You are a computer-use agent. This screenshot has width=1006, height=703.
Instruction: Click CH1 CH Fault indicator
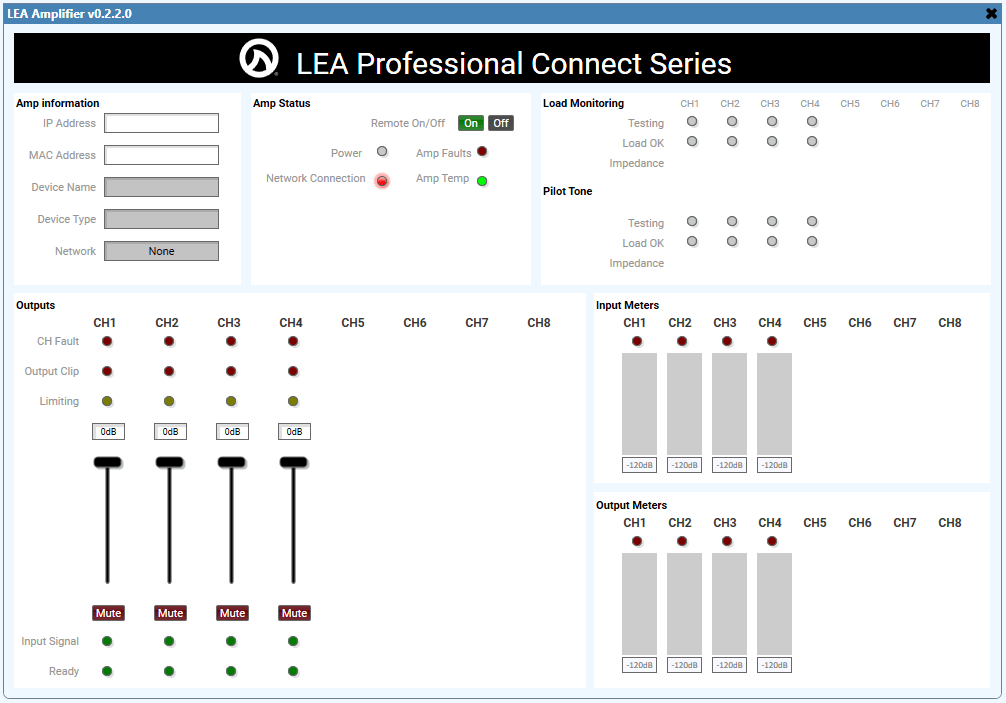107,341
